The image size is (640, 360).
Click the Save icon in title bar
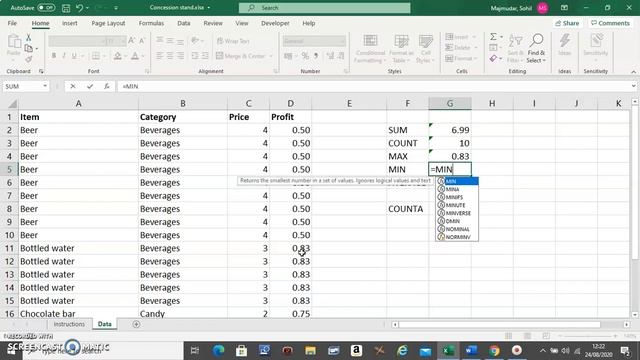click(x=66, y=8)
